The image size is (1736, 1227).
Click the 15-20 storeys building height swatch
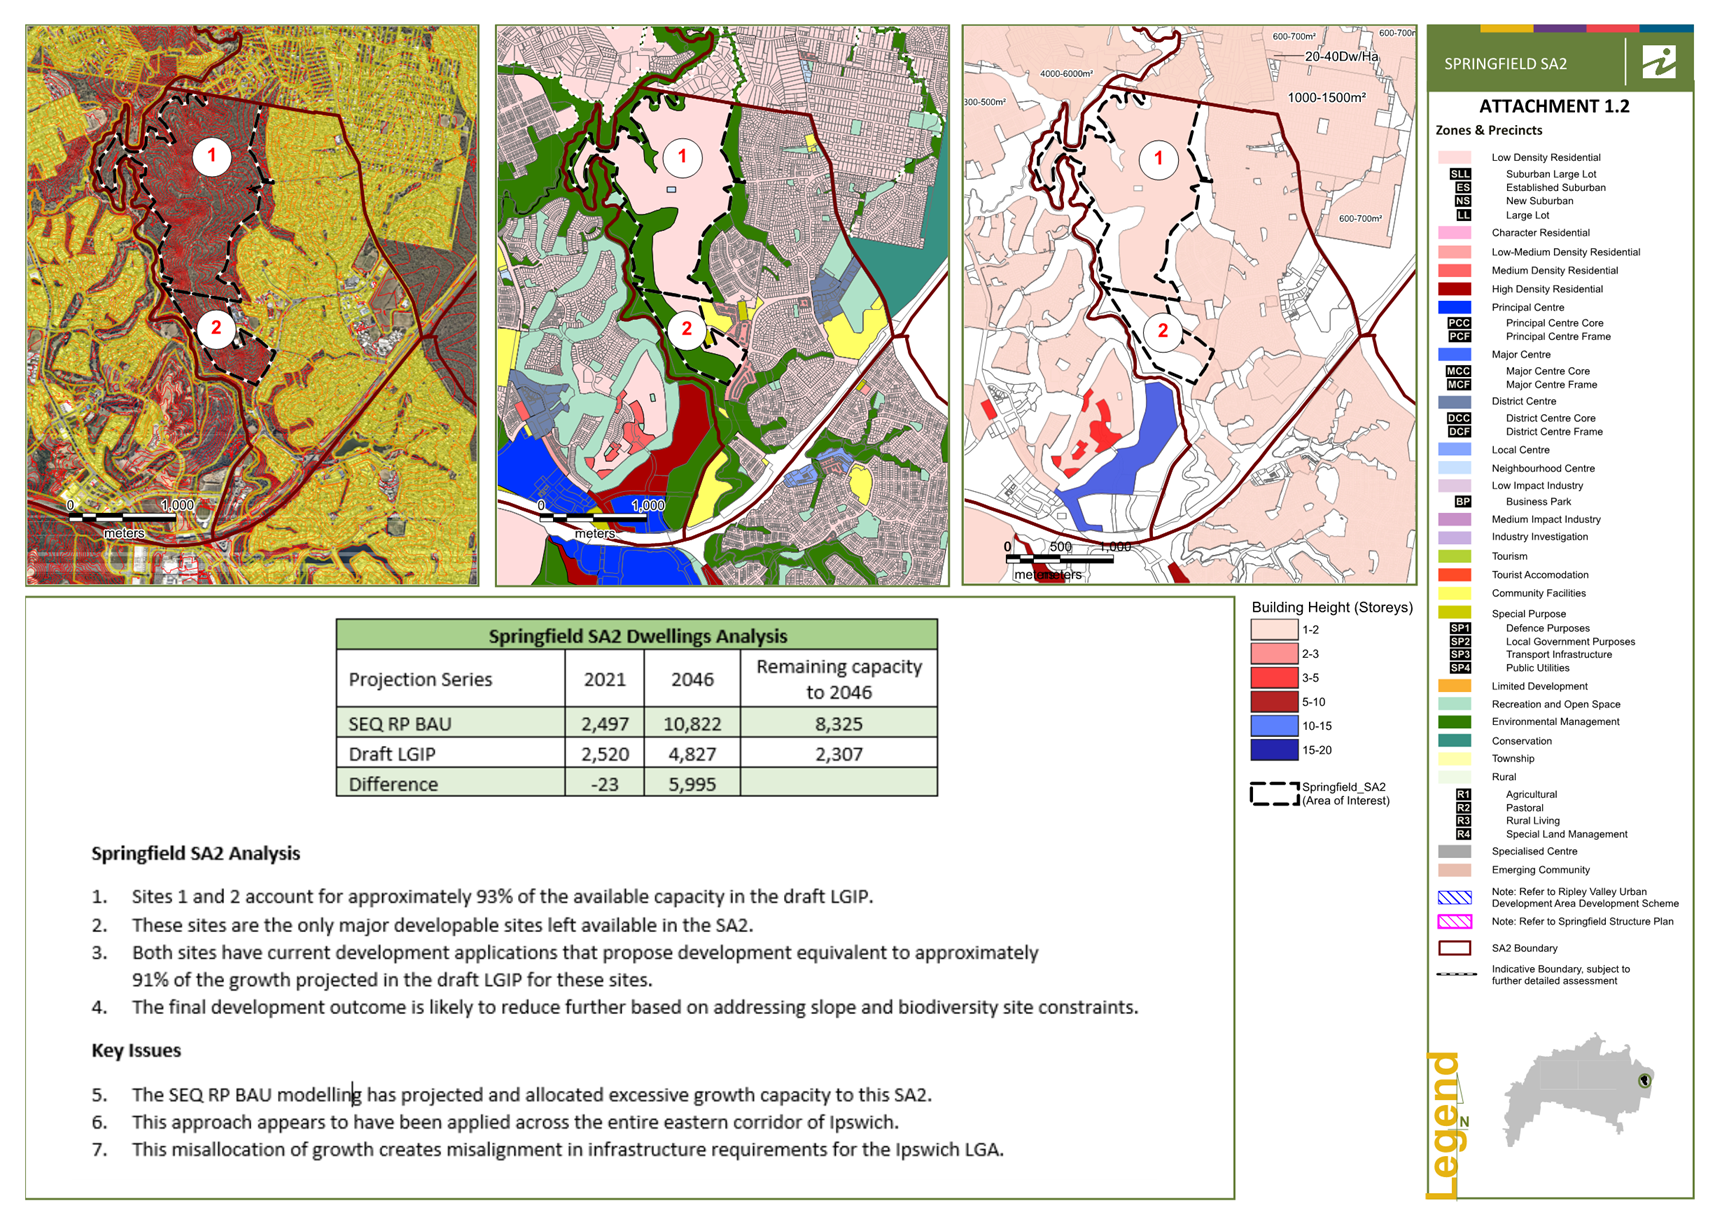tap(1274, 750)
